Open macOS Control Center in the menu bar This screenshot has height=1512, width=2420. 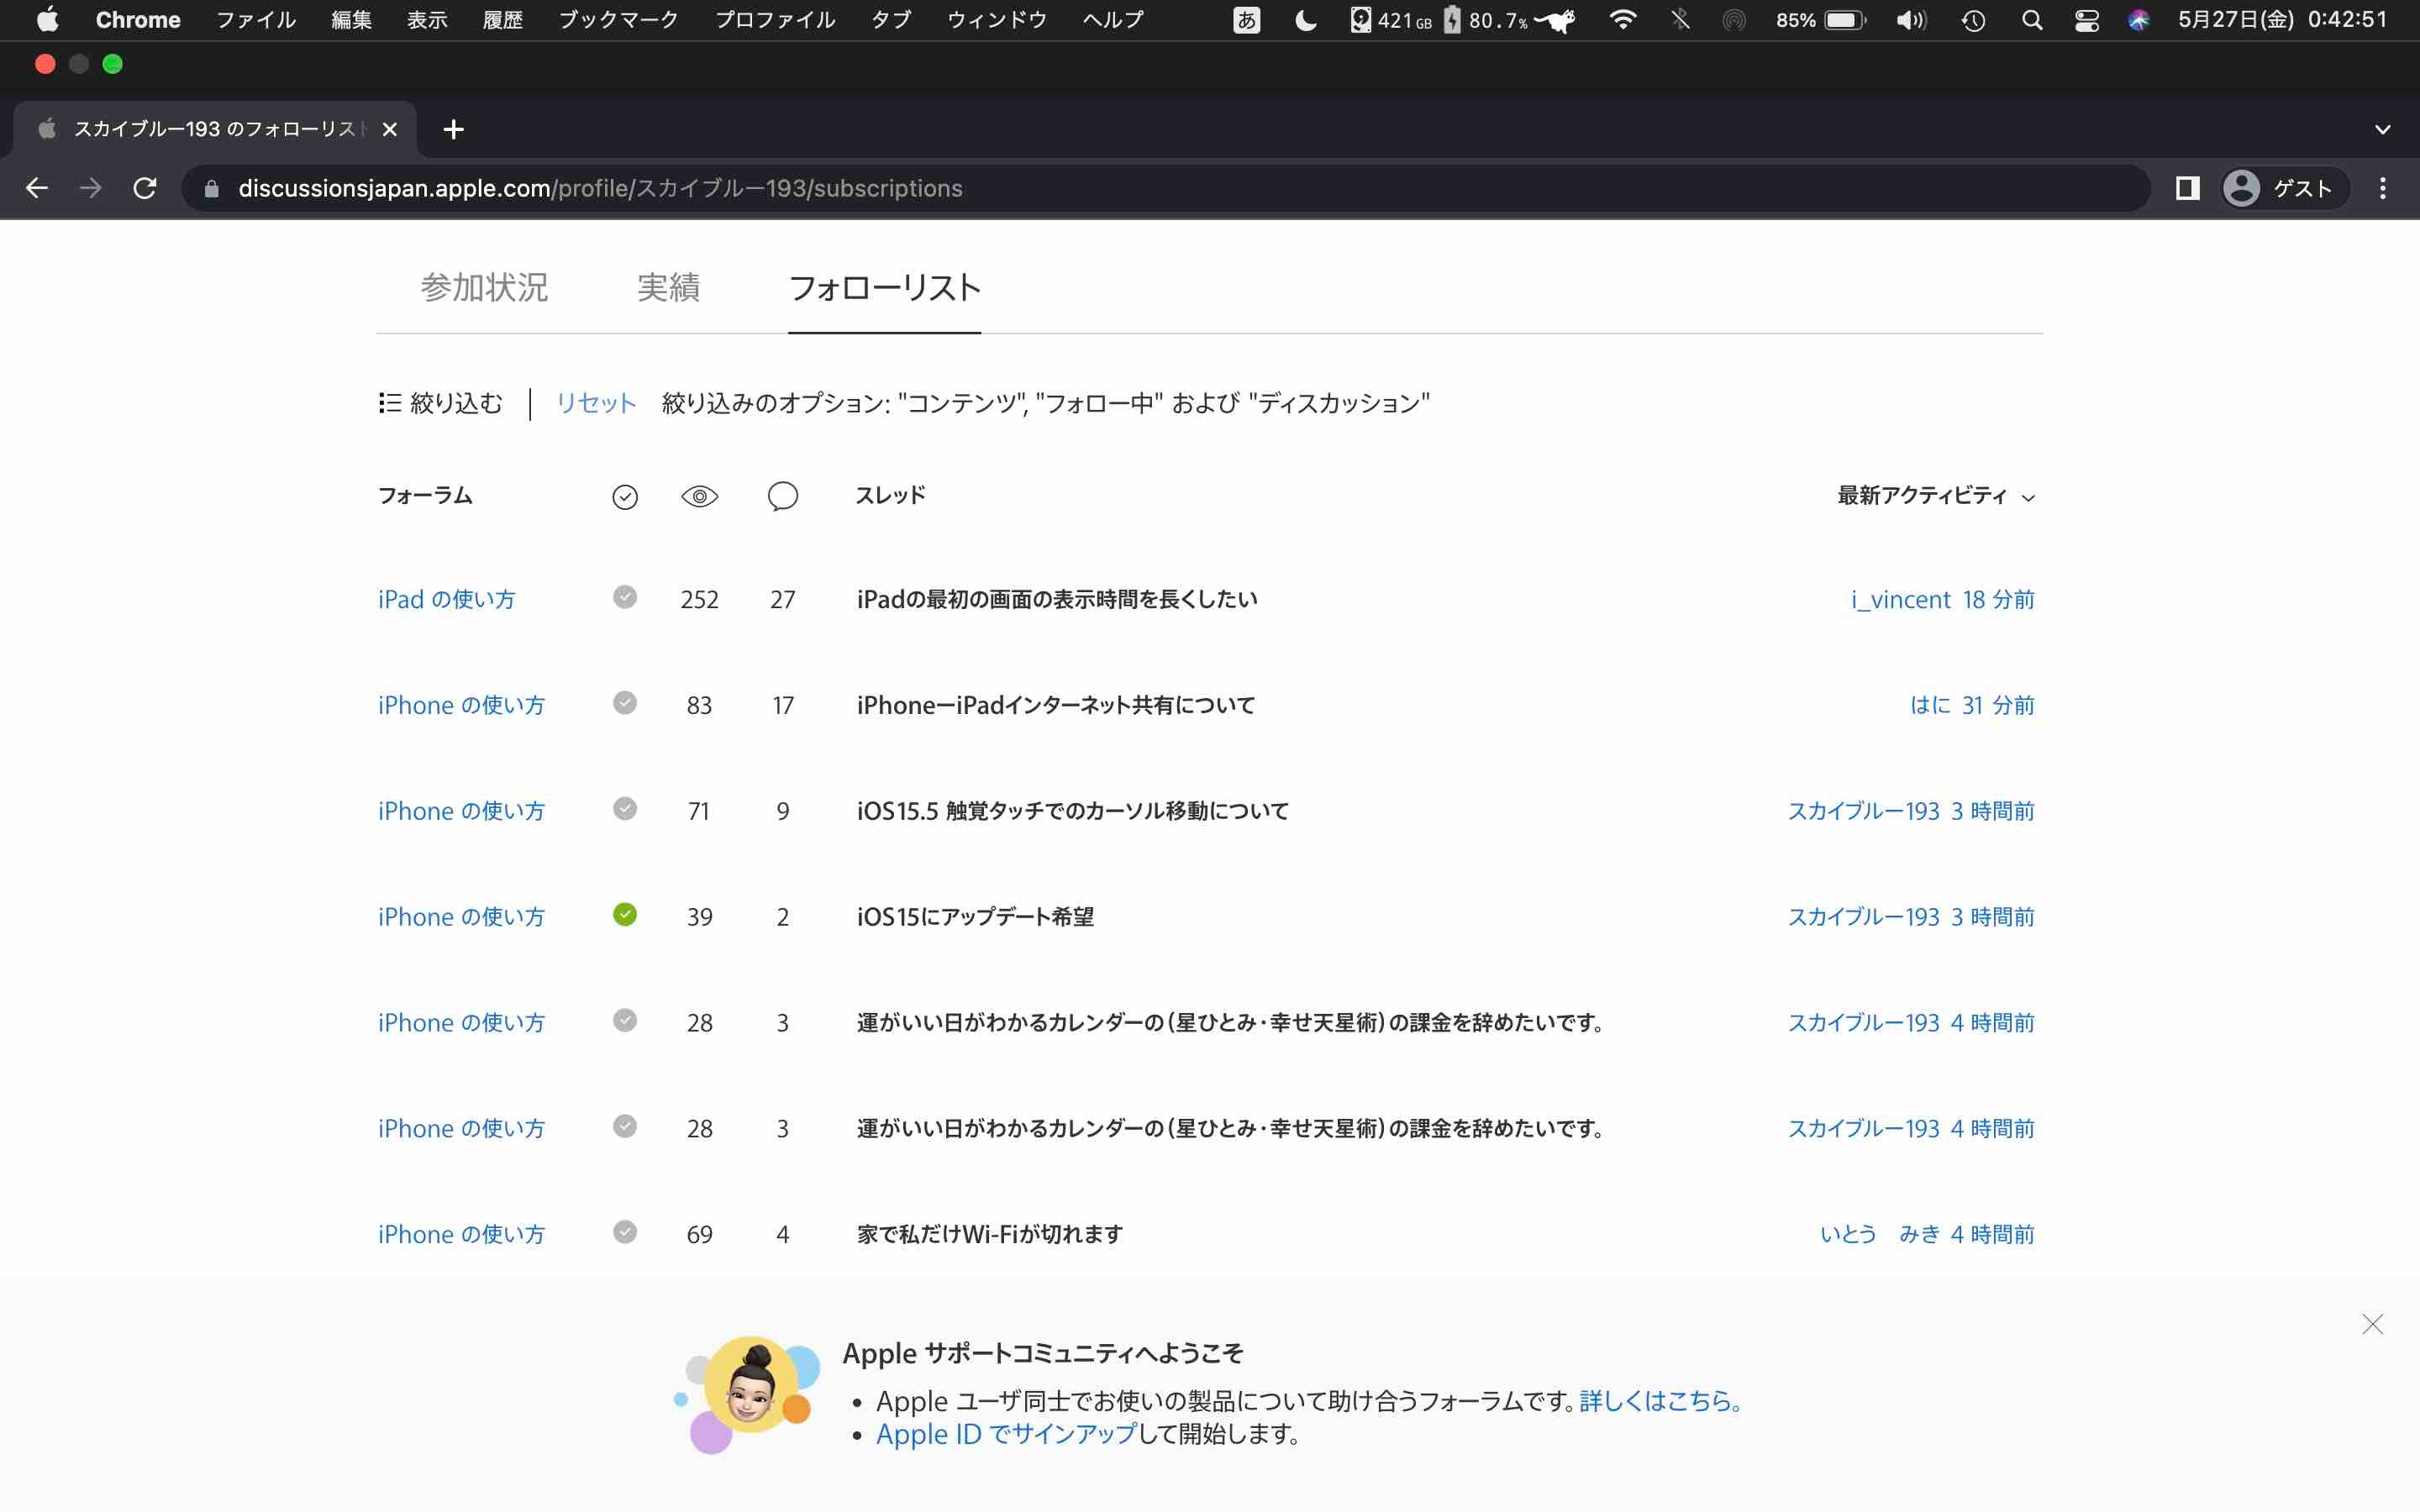(x=2086, y=20)
